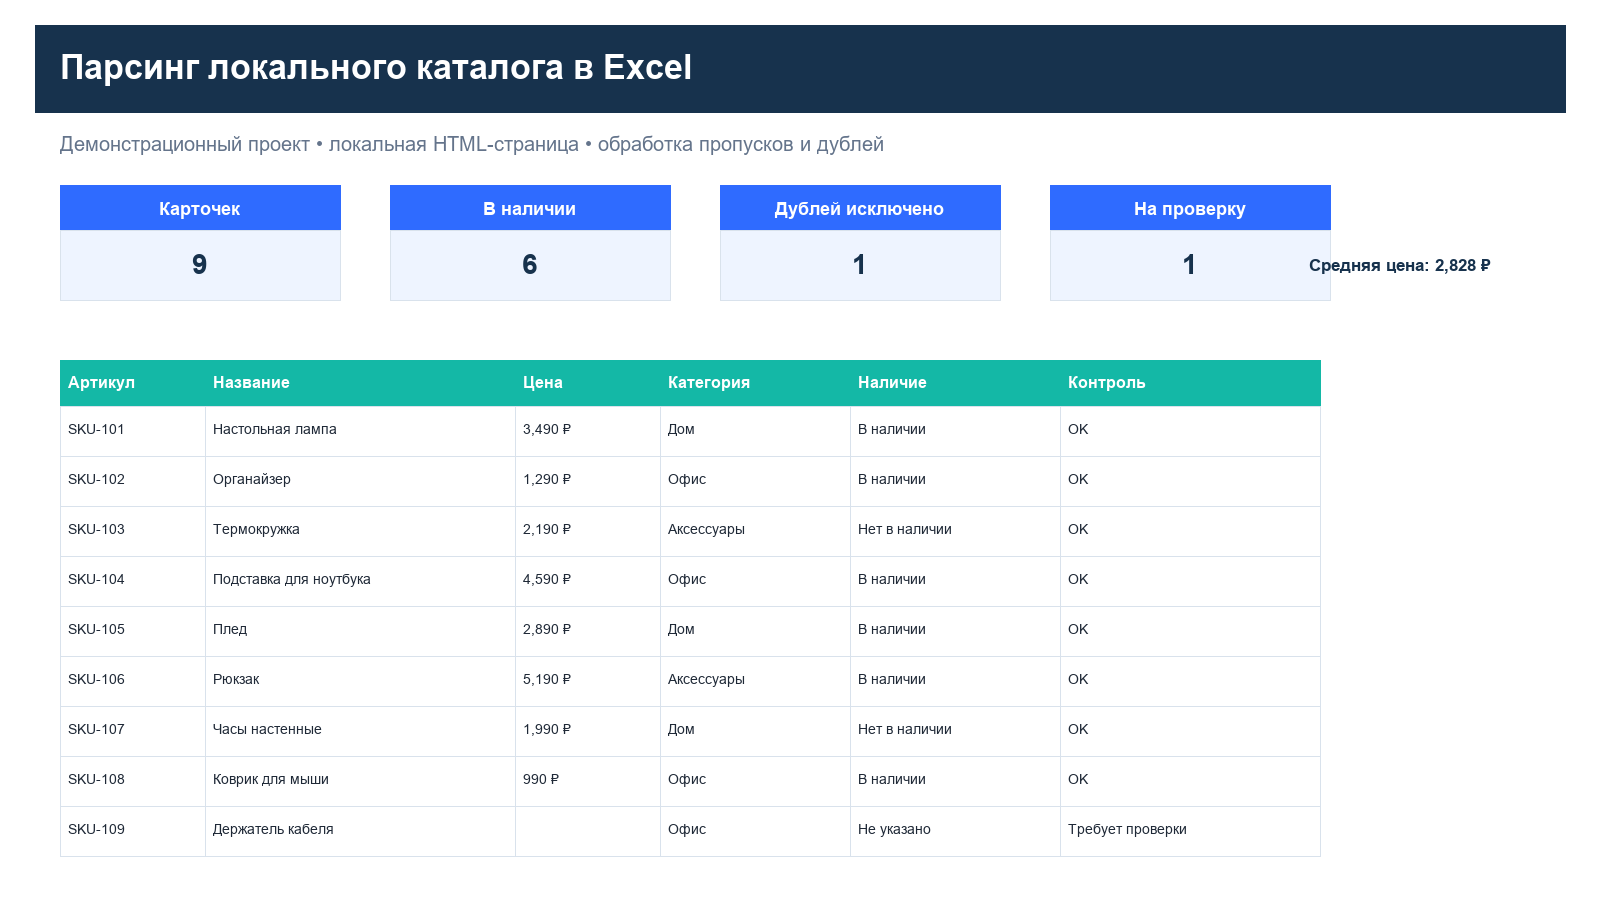Click the SKU-102 article cell
Image resolution: width=1600 pixels, height=900 pixels.
tap(133, 481)
